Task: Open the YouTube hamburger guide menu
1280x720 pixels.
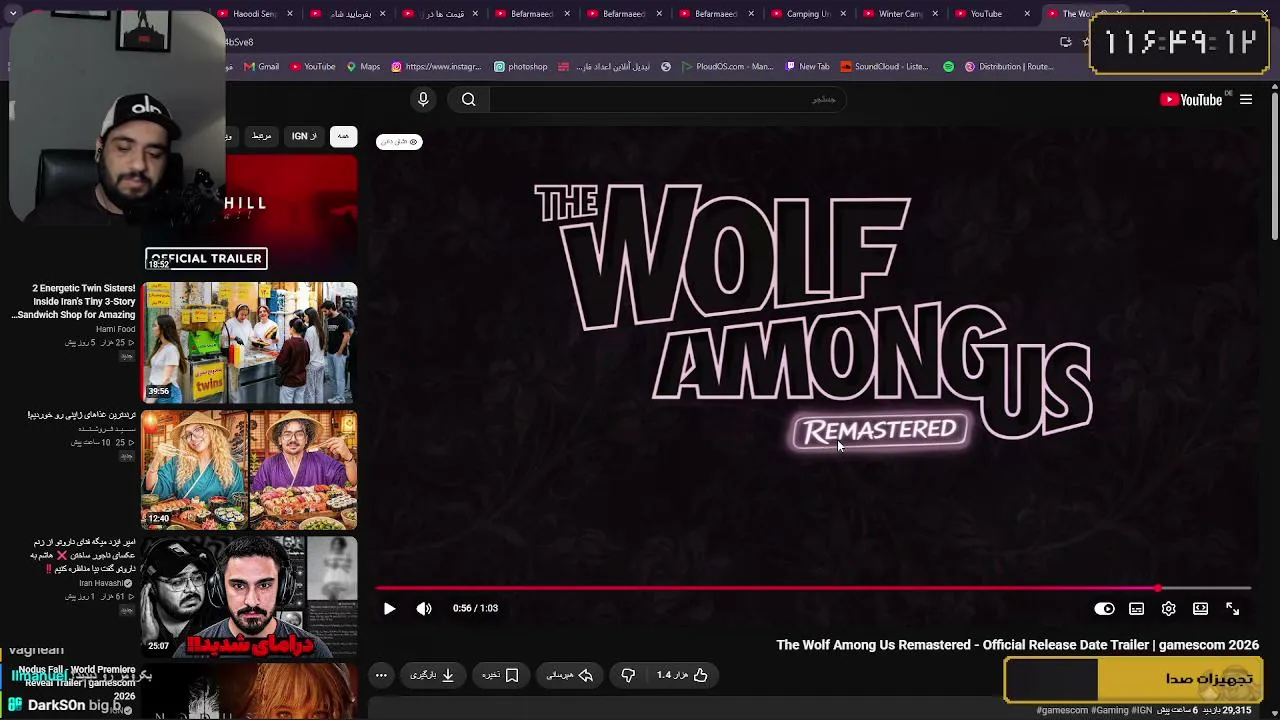Action: (1246, 99)
